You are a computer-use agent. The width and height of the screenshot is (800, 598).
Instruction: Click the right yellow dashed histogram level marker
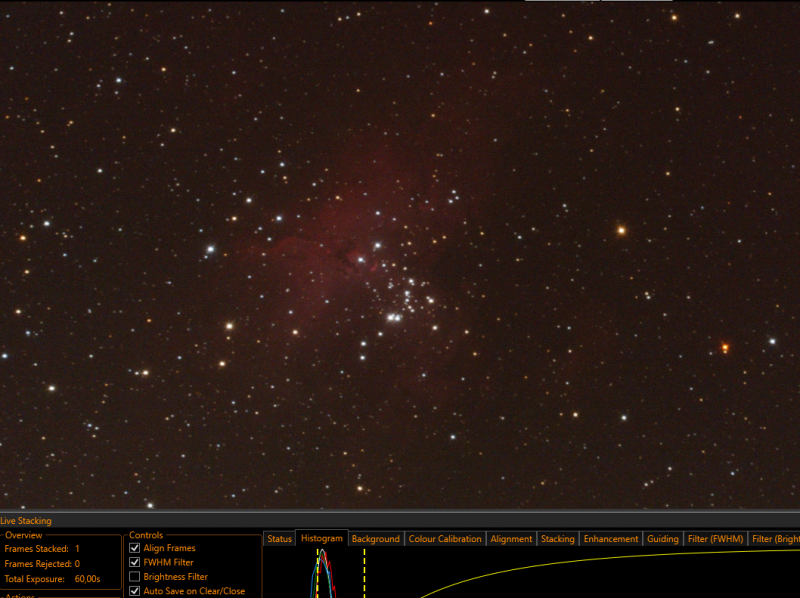(364, 574)
